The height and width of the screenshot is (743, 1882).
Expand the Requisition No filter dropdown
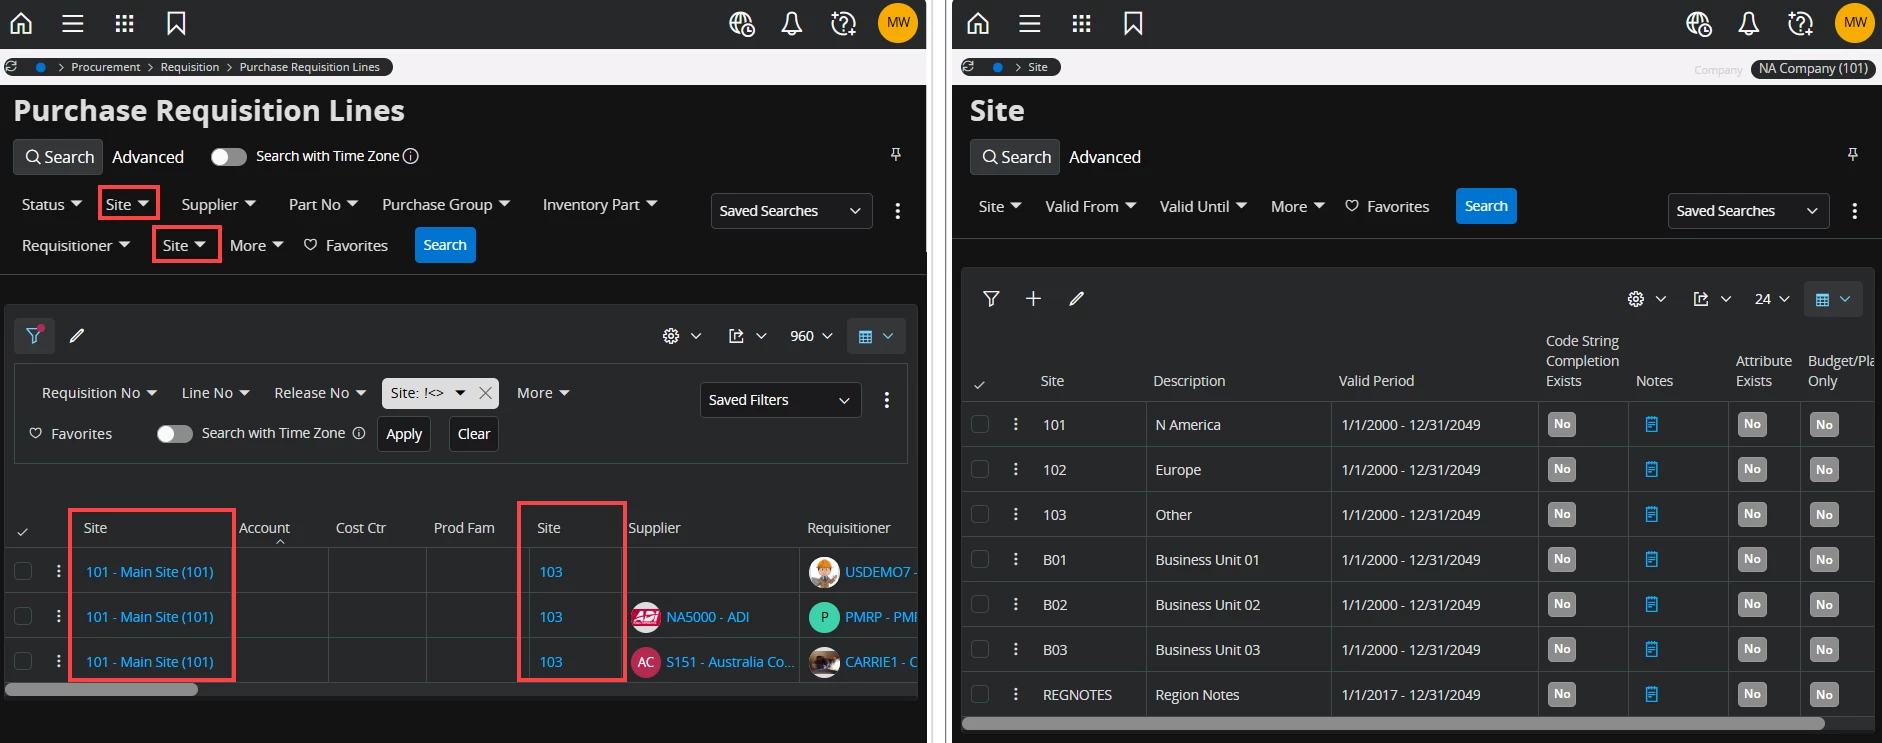pos(99,393)
